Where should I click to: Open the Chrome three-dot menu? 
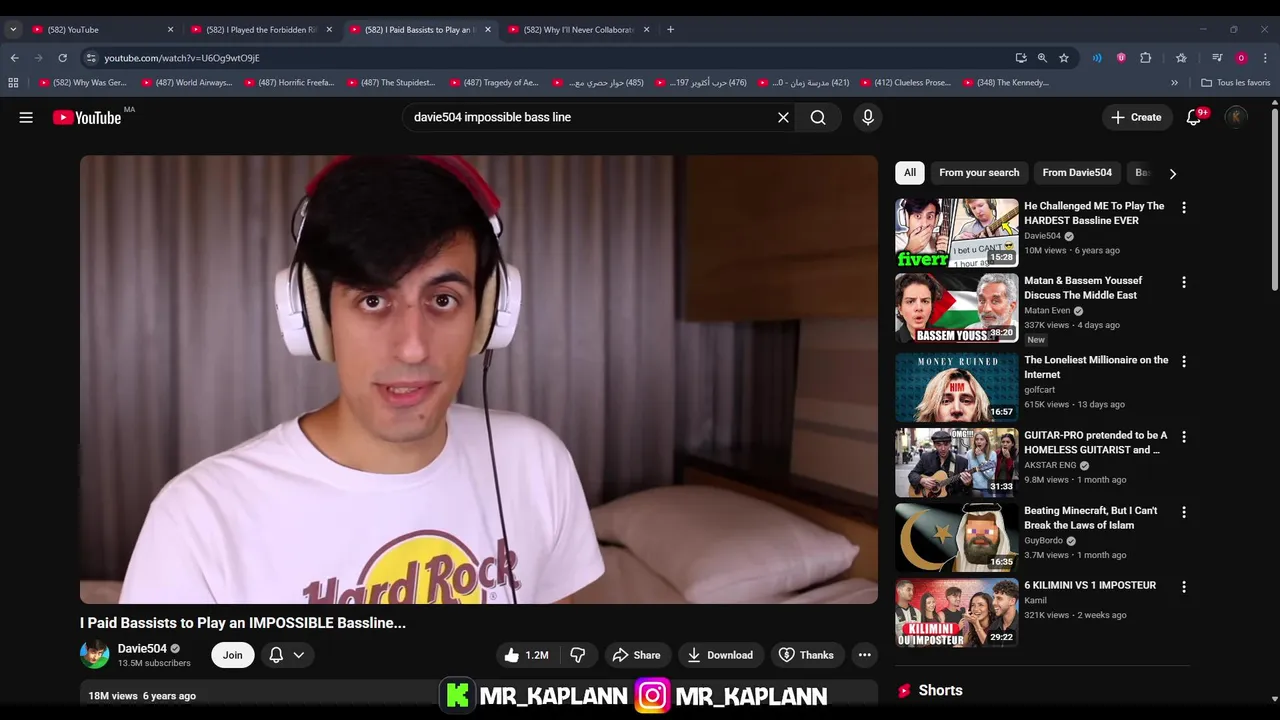(x=1265, y=58)
